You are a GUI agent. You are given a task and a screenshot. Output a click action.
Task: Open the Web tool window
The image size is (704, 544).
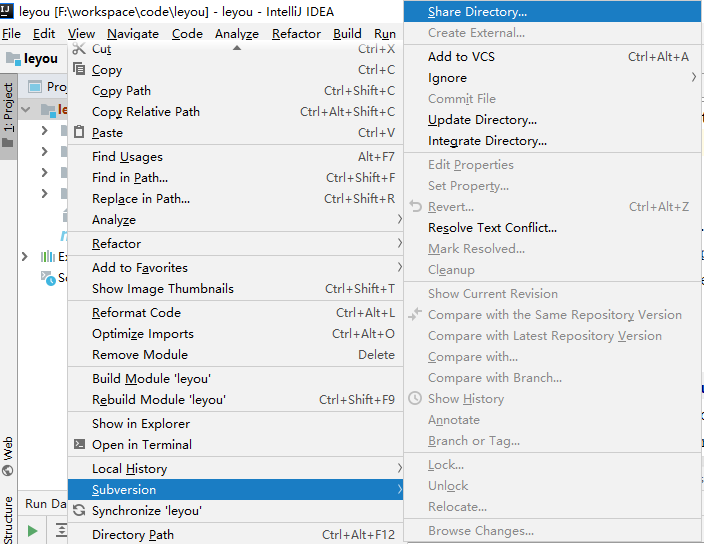point(8,456)
